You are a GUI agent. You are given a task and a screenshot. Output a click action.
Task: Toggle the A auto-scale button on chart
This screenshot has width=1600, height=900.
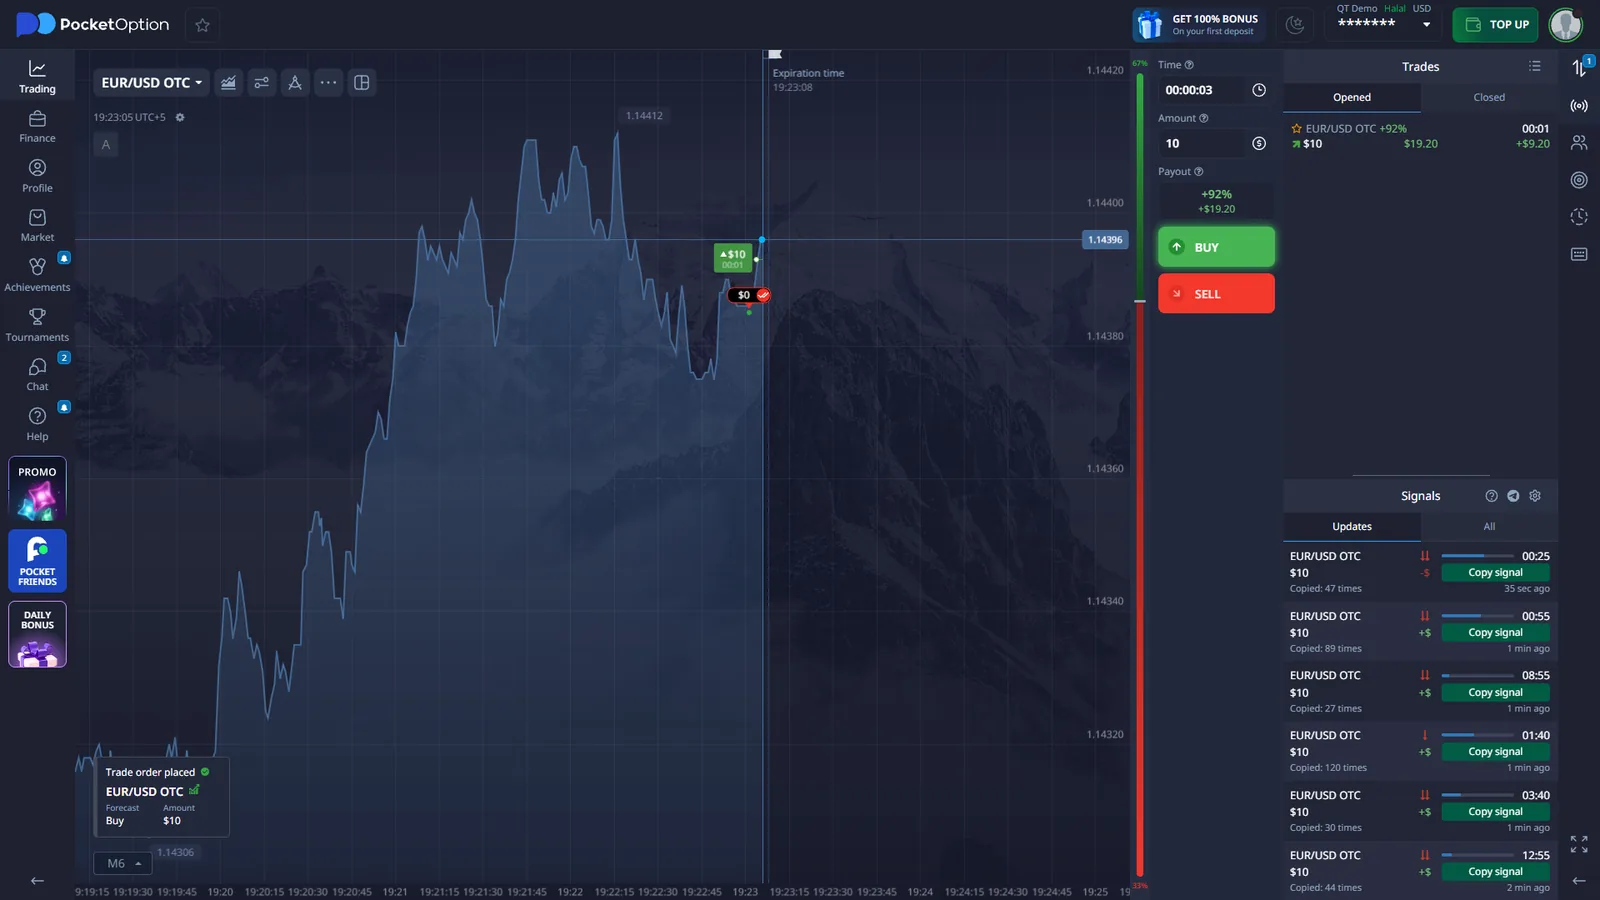(106, 145)
